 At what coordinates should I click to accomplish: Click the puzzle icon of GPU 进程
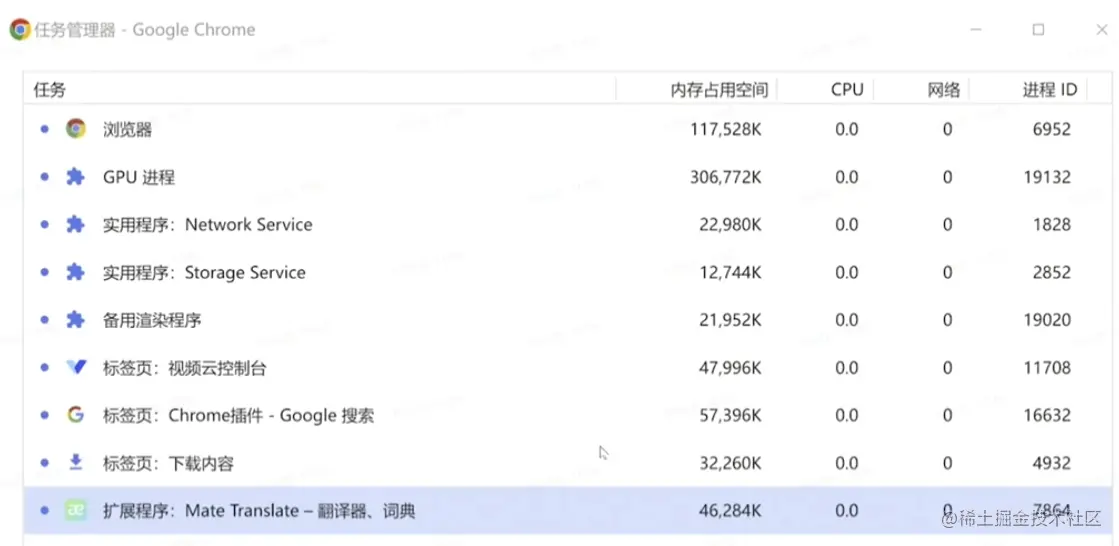click(x=76, y=177)
